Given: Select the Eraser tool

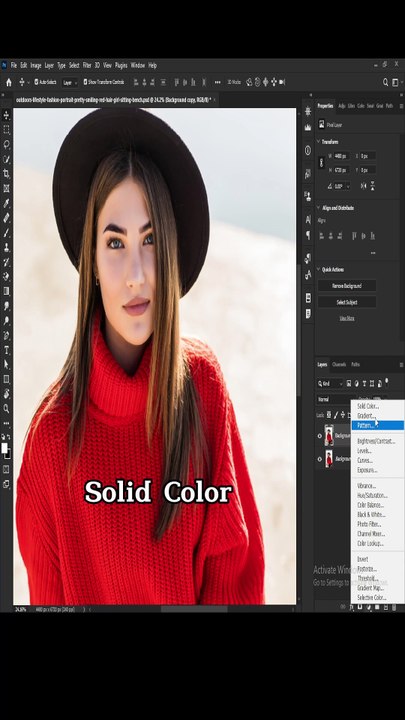Looking at the screenshot, I should [6, 276].
